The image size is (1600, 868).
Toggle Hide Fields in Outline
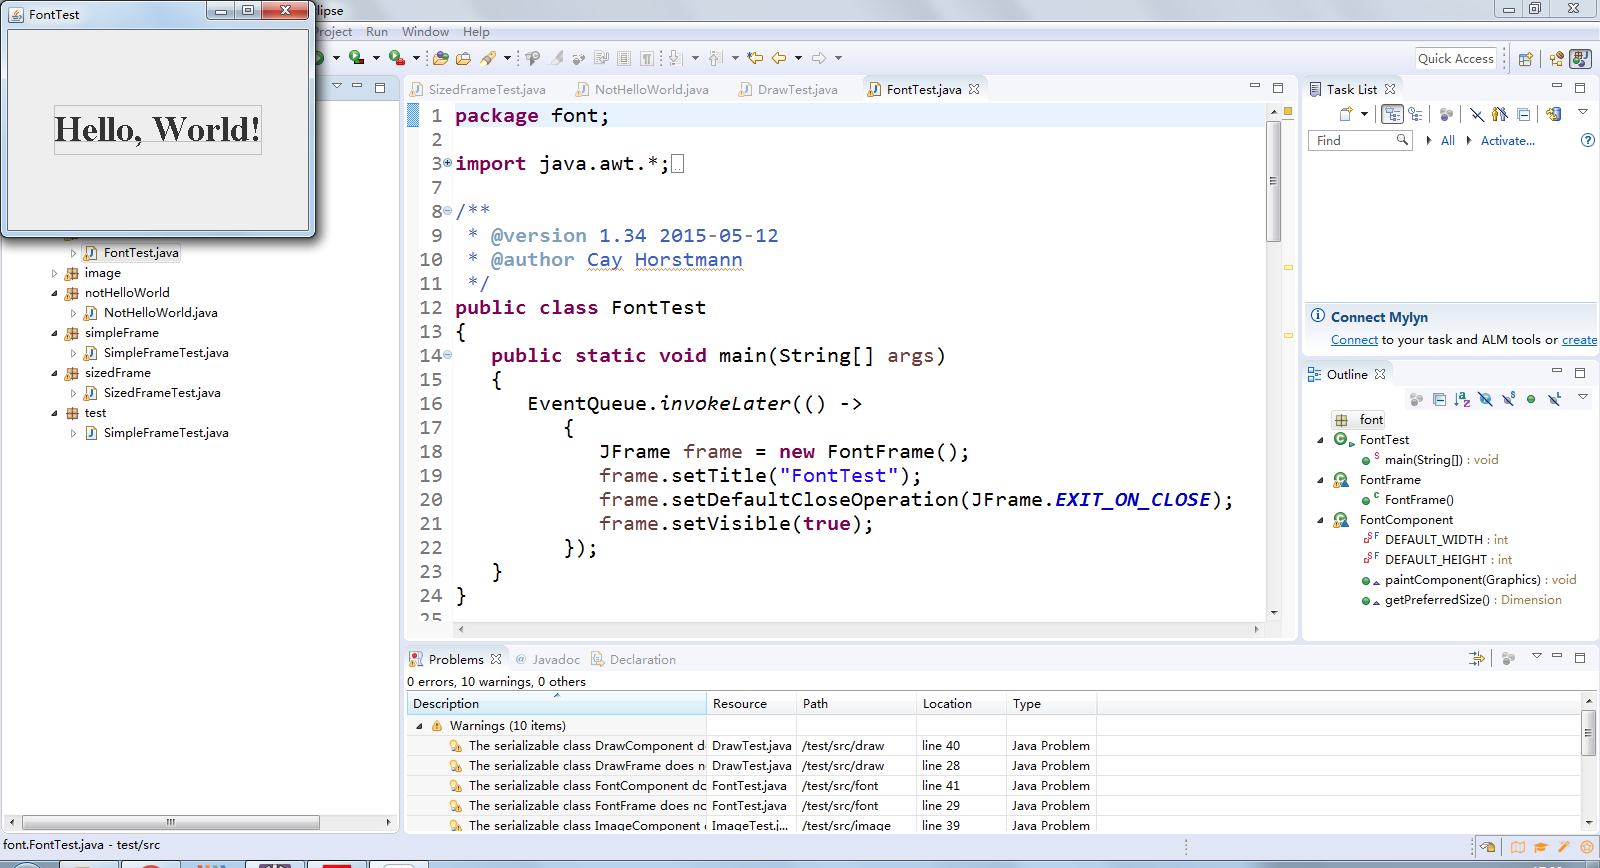(x=1485, y=399)
